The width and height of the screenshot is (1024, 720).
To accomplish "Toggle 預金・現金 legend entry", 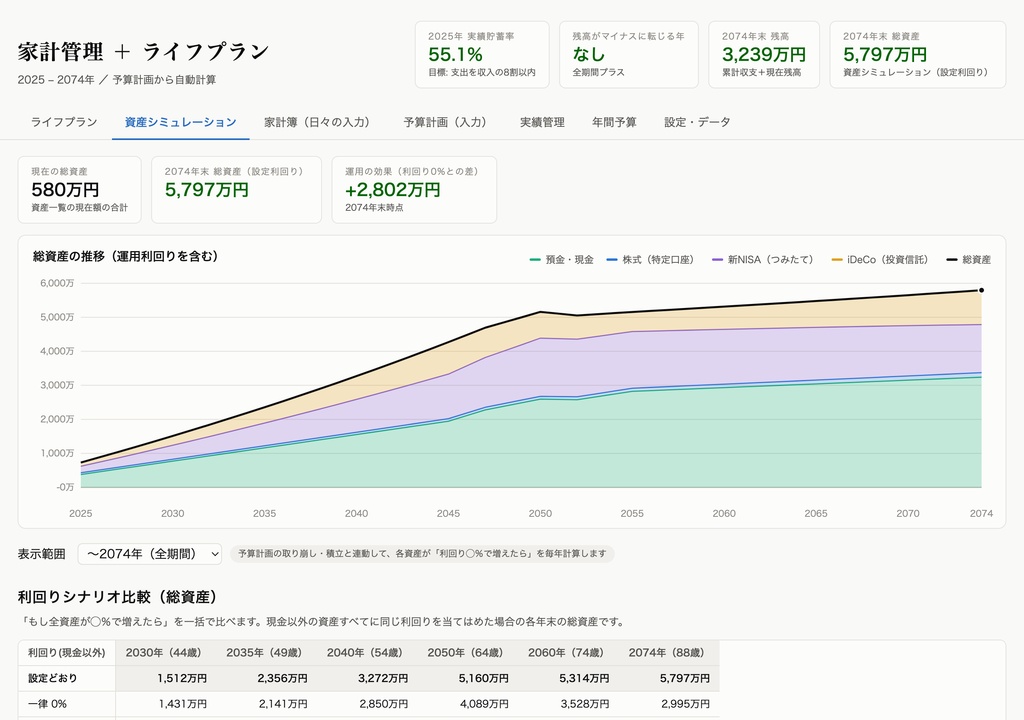I will (562, 259).
